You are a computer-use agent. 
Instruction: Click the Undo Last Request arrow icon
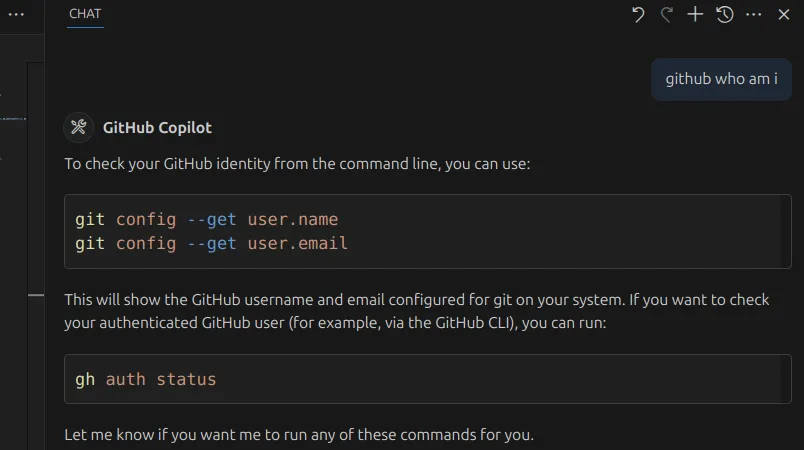(x=638, y=14)
